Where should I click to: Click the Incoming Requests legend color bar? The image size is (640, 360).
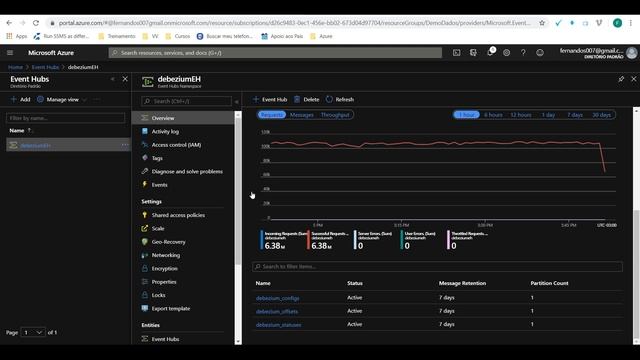(262, 240)
